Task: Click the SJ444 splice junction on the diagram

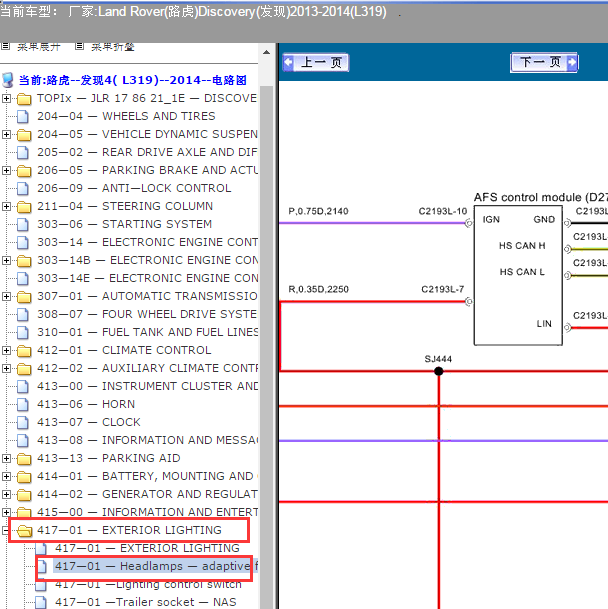Action: pos(438,371)
